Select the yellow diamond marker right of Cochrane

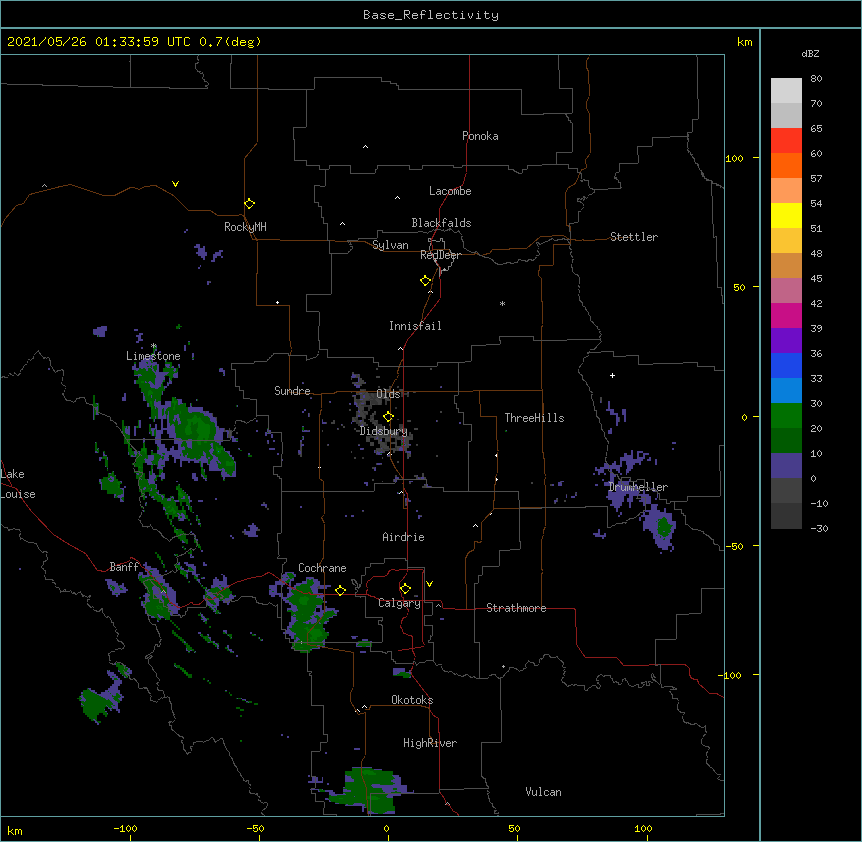tap(340, 590)
